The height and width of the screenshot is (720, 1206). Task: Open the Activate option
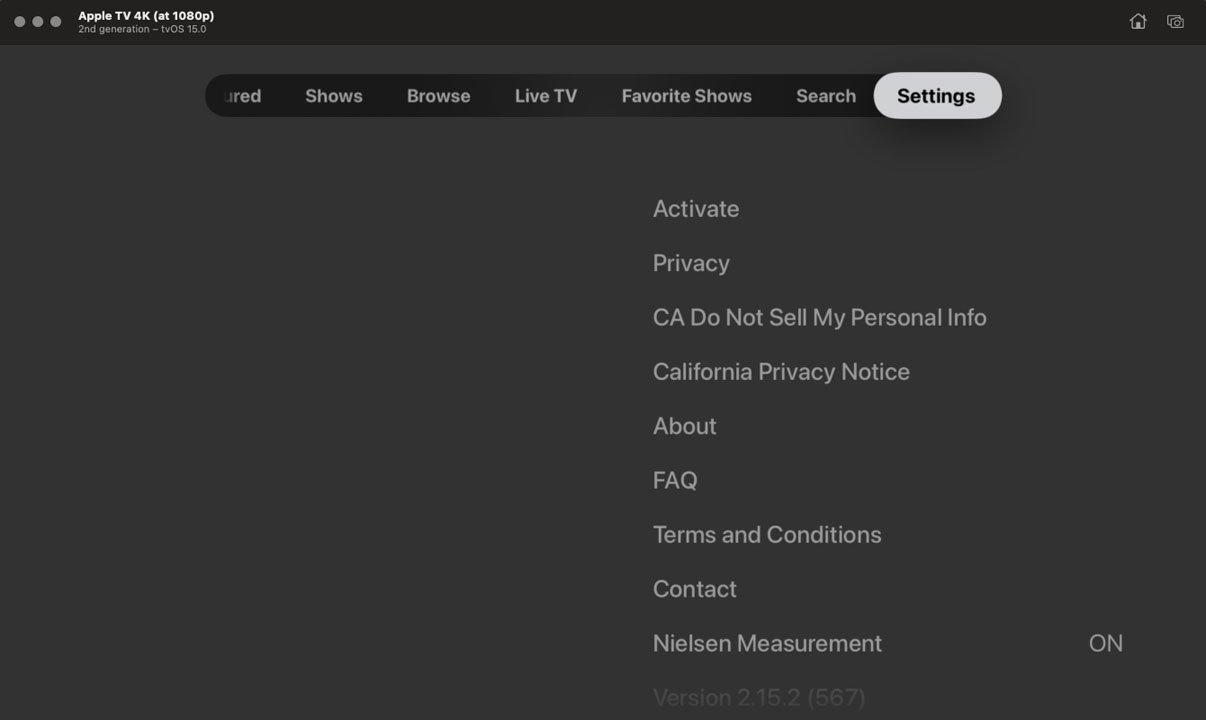point(695,209)
